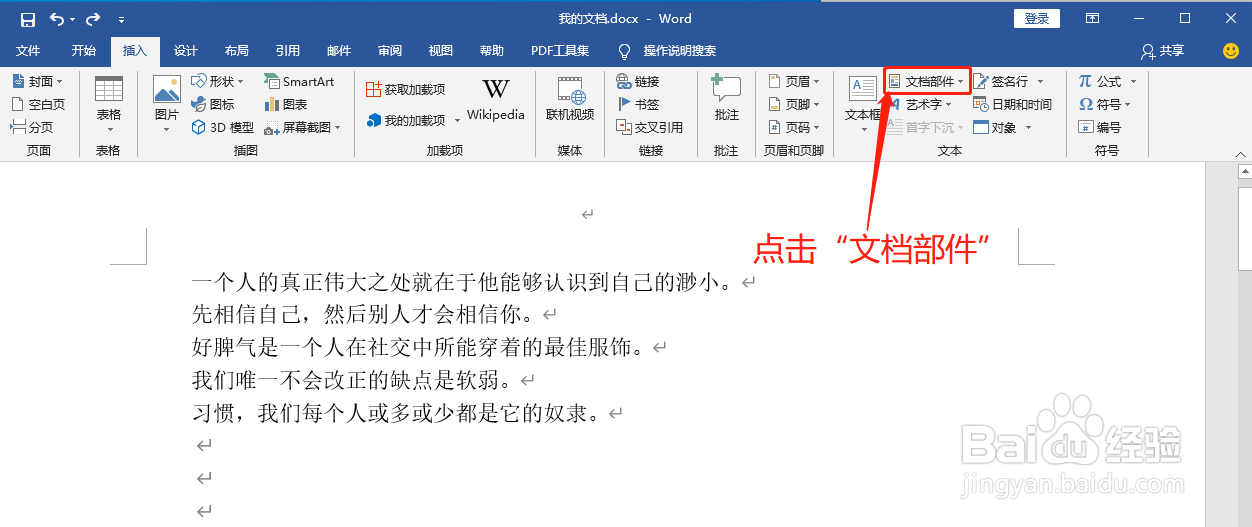1252x527 pixels.
Task: Insert a 交叉引用 cross-reference
Action: click(x=650, y=127)
